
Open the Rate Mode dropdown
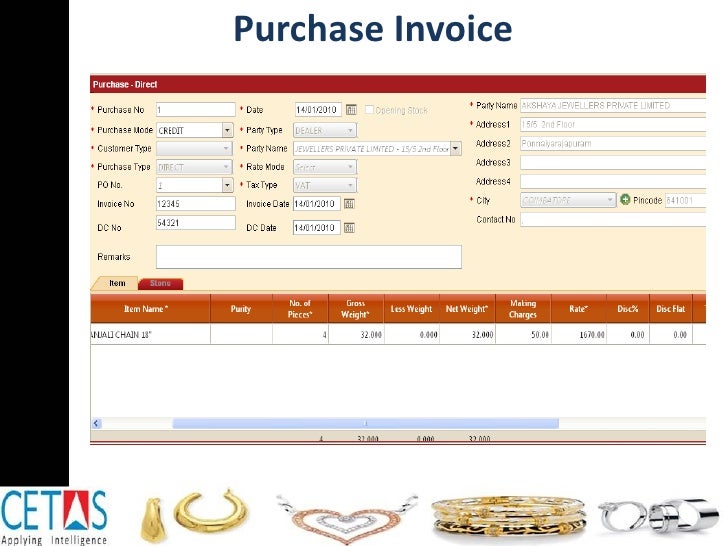[325, 167]
